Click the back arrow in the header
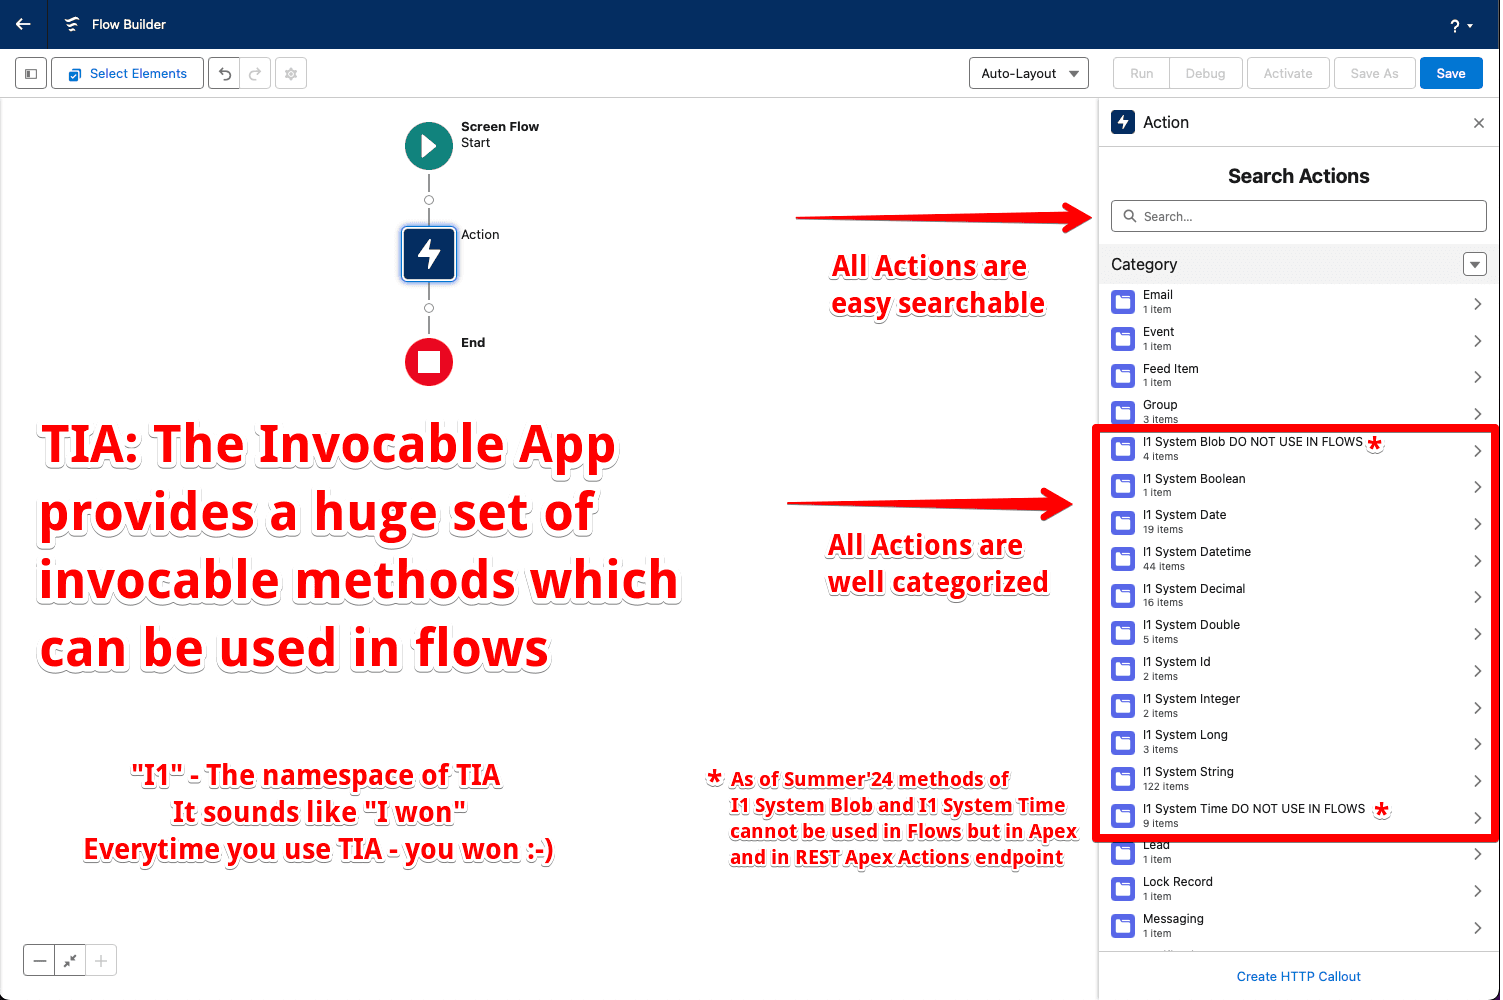This screenshot has width=1503, height=1000. [24, 24]
